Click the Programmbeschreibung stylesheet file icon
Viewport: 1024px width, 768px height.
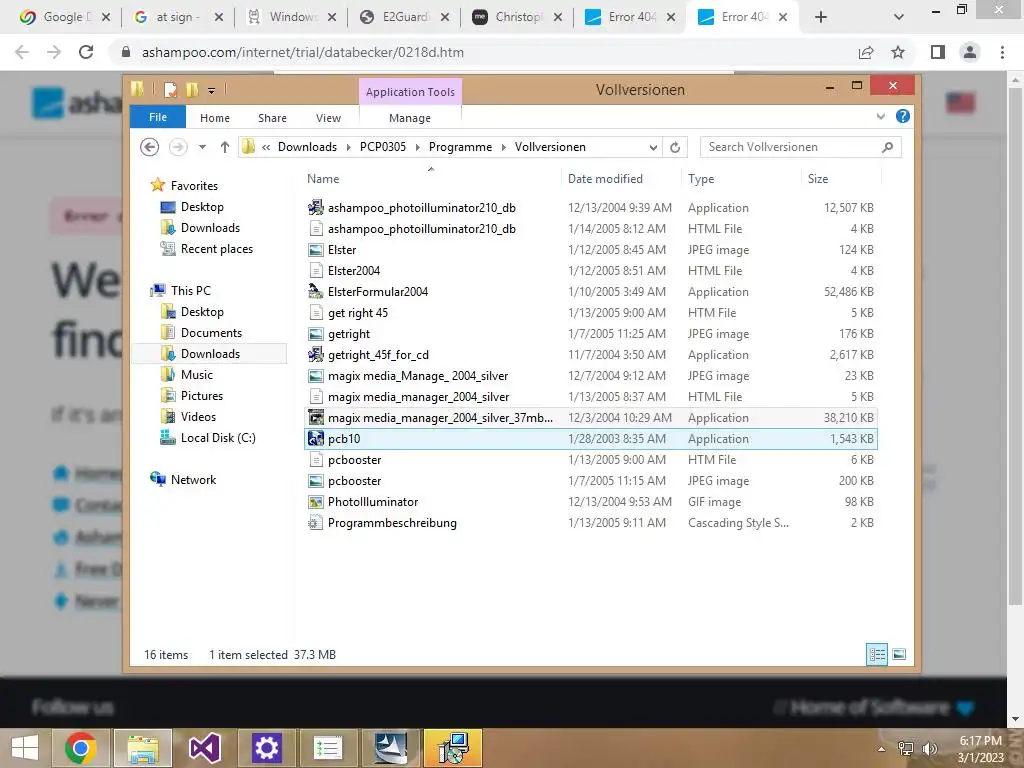[x=315, y=522]
